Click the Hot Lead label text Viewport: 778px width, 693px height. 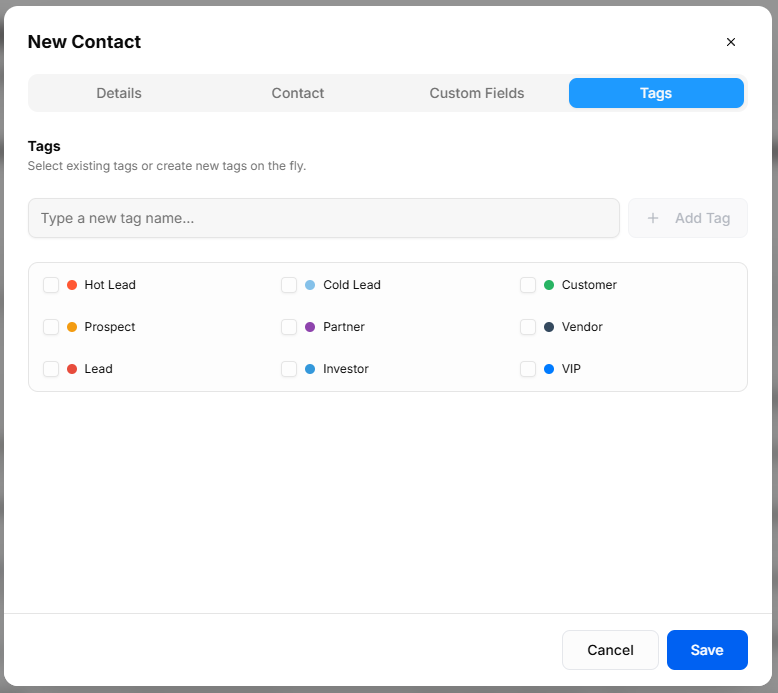110,285
